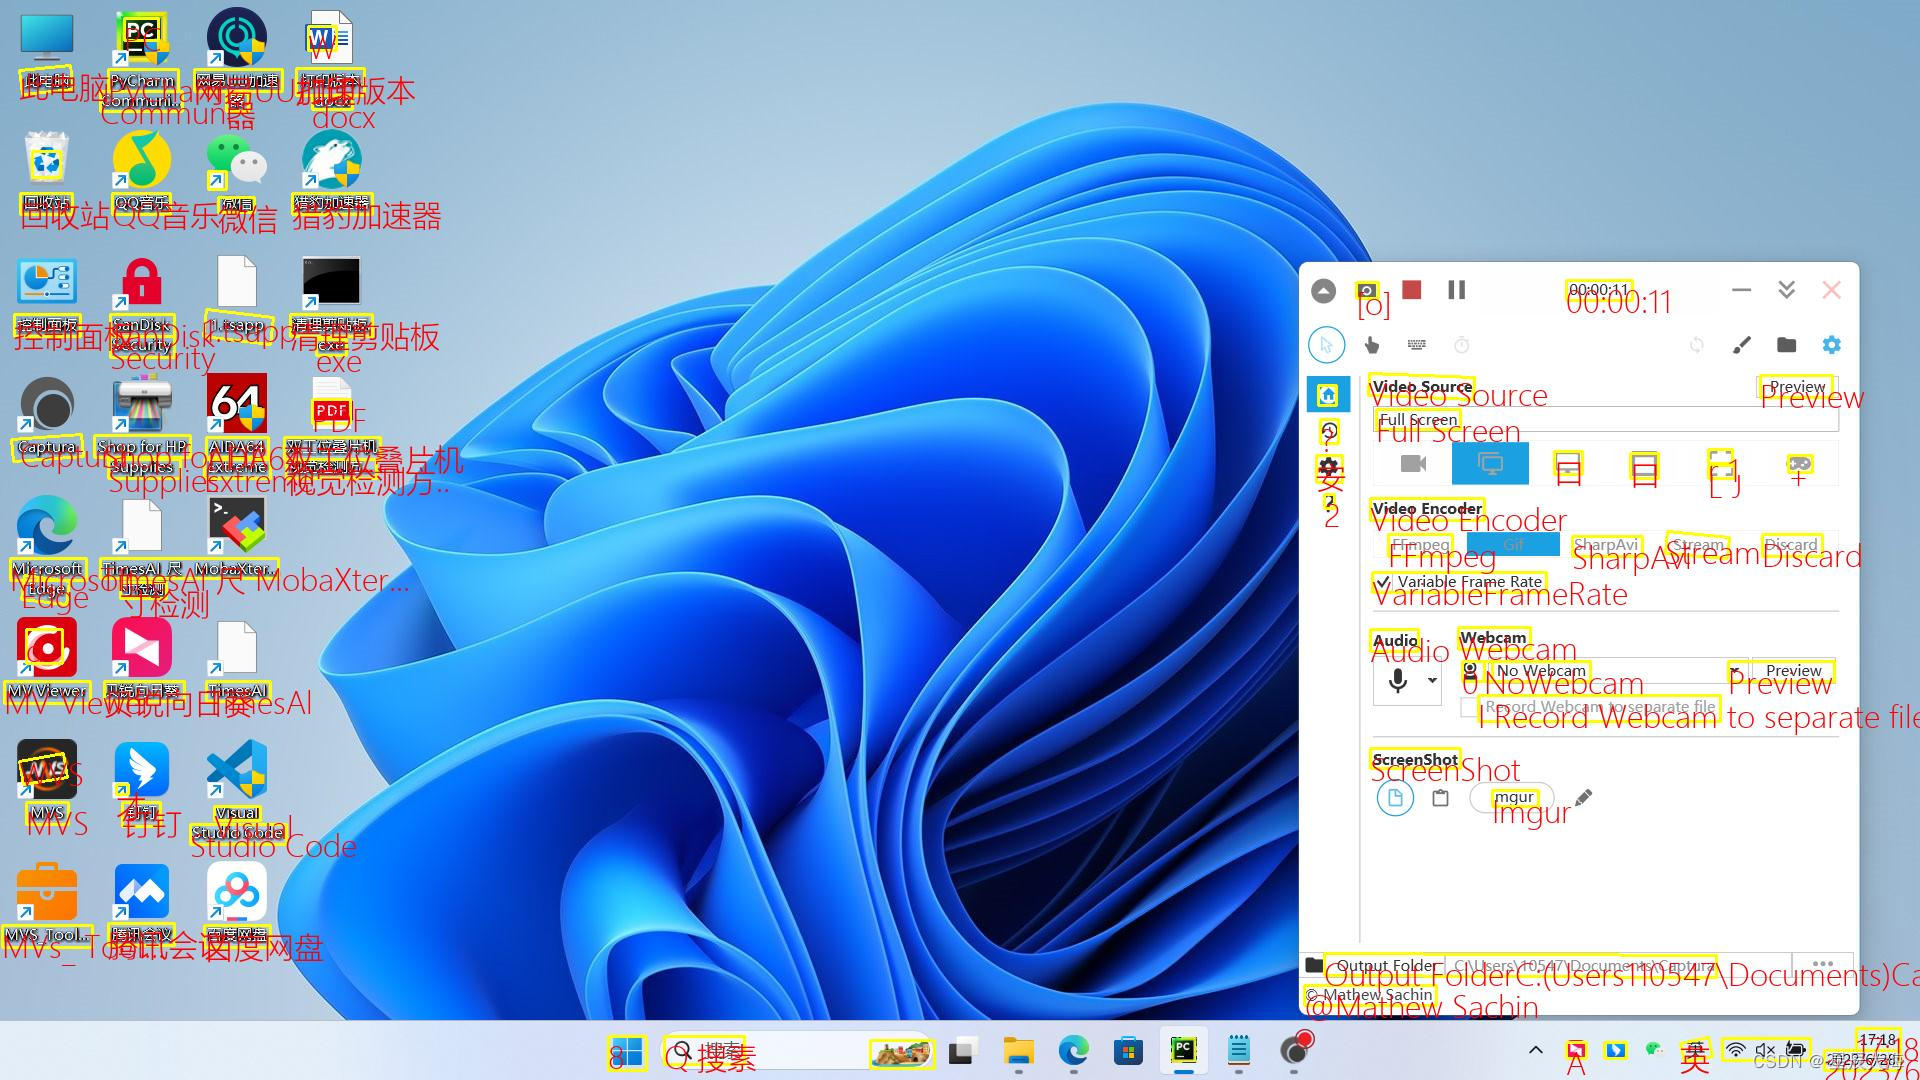Screen dimensions: 1920x1080
Task: Toggle the Audio microphone icon
Action: coord(1398,681)
